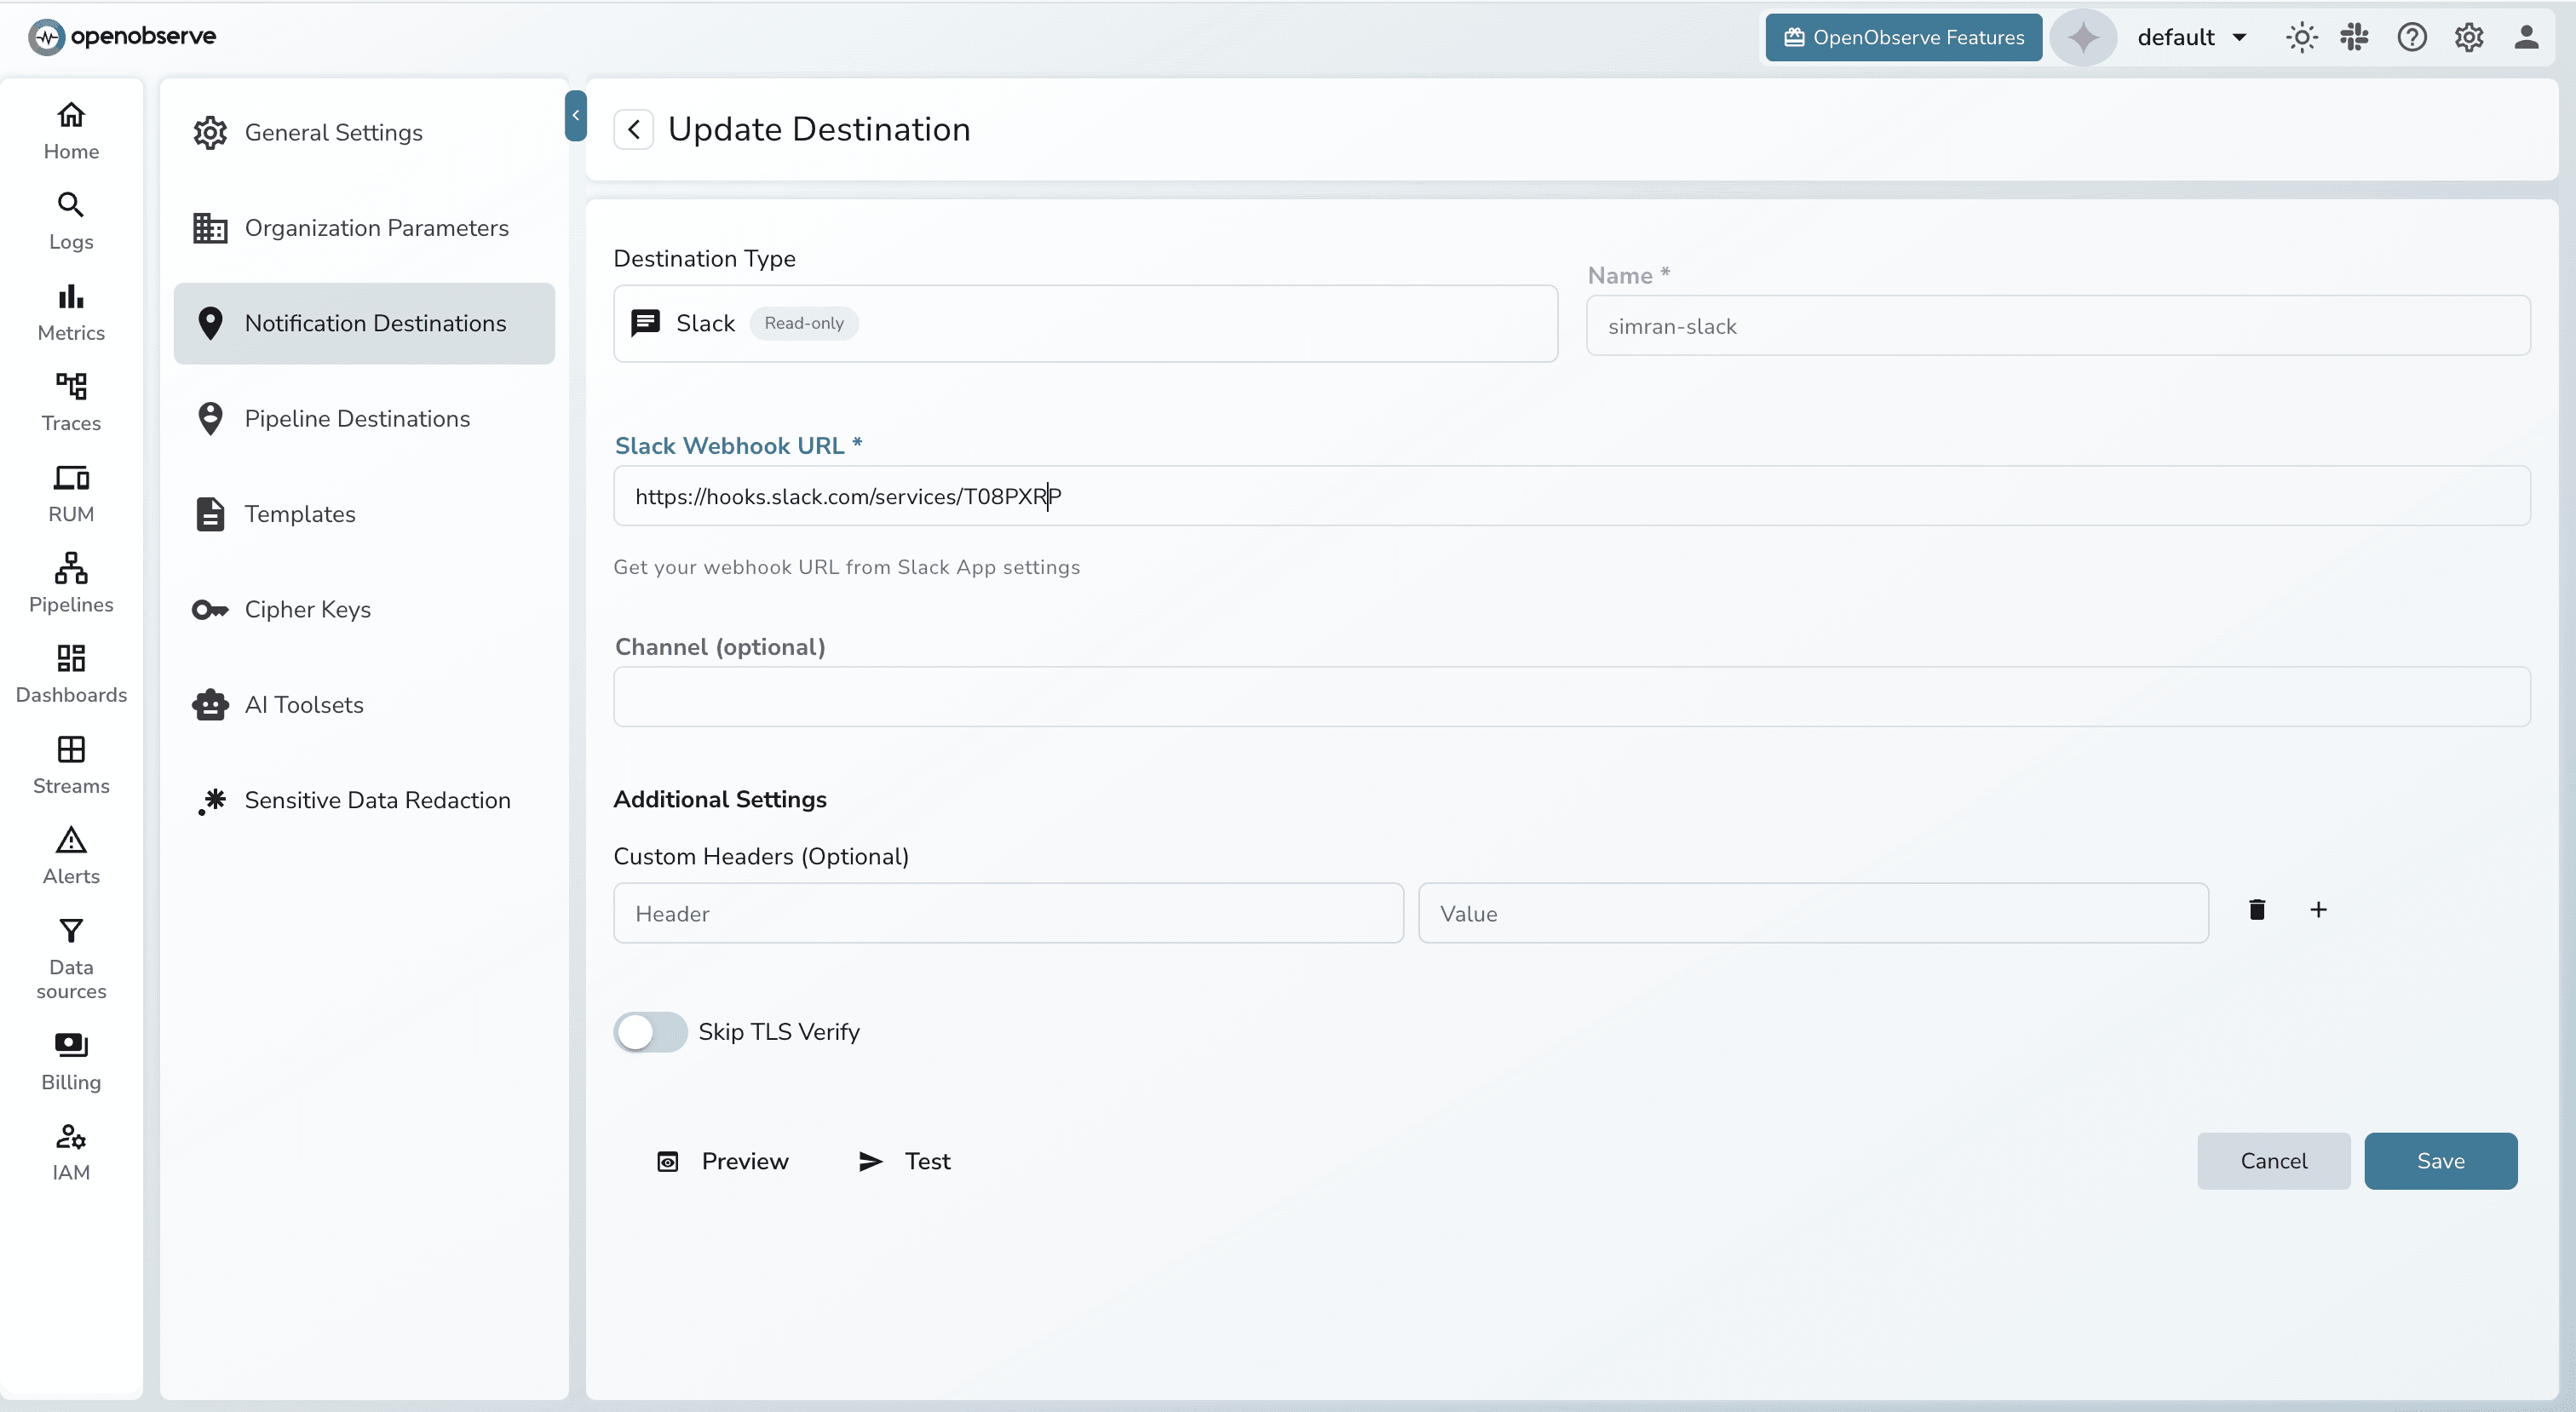
Task: Open settings gear in top bar
Action: pos(2469,38)
